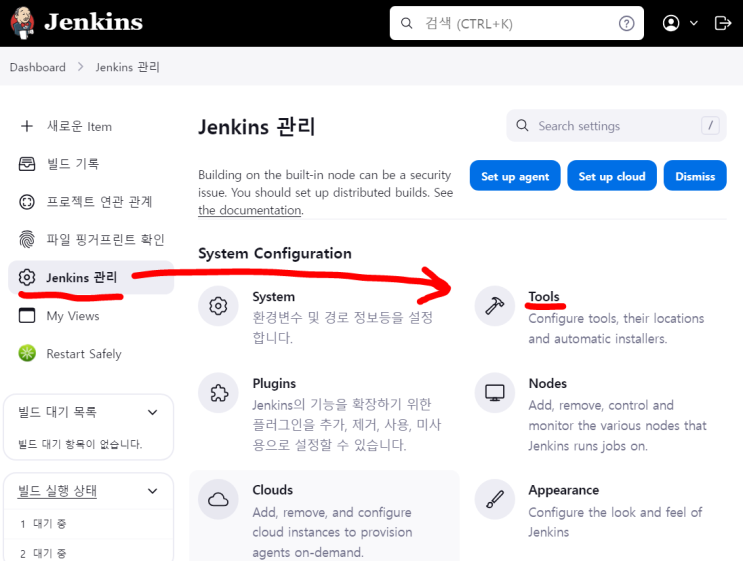
Task: Open System configuration title
Action: click(x=273, y=297)
